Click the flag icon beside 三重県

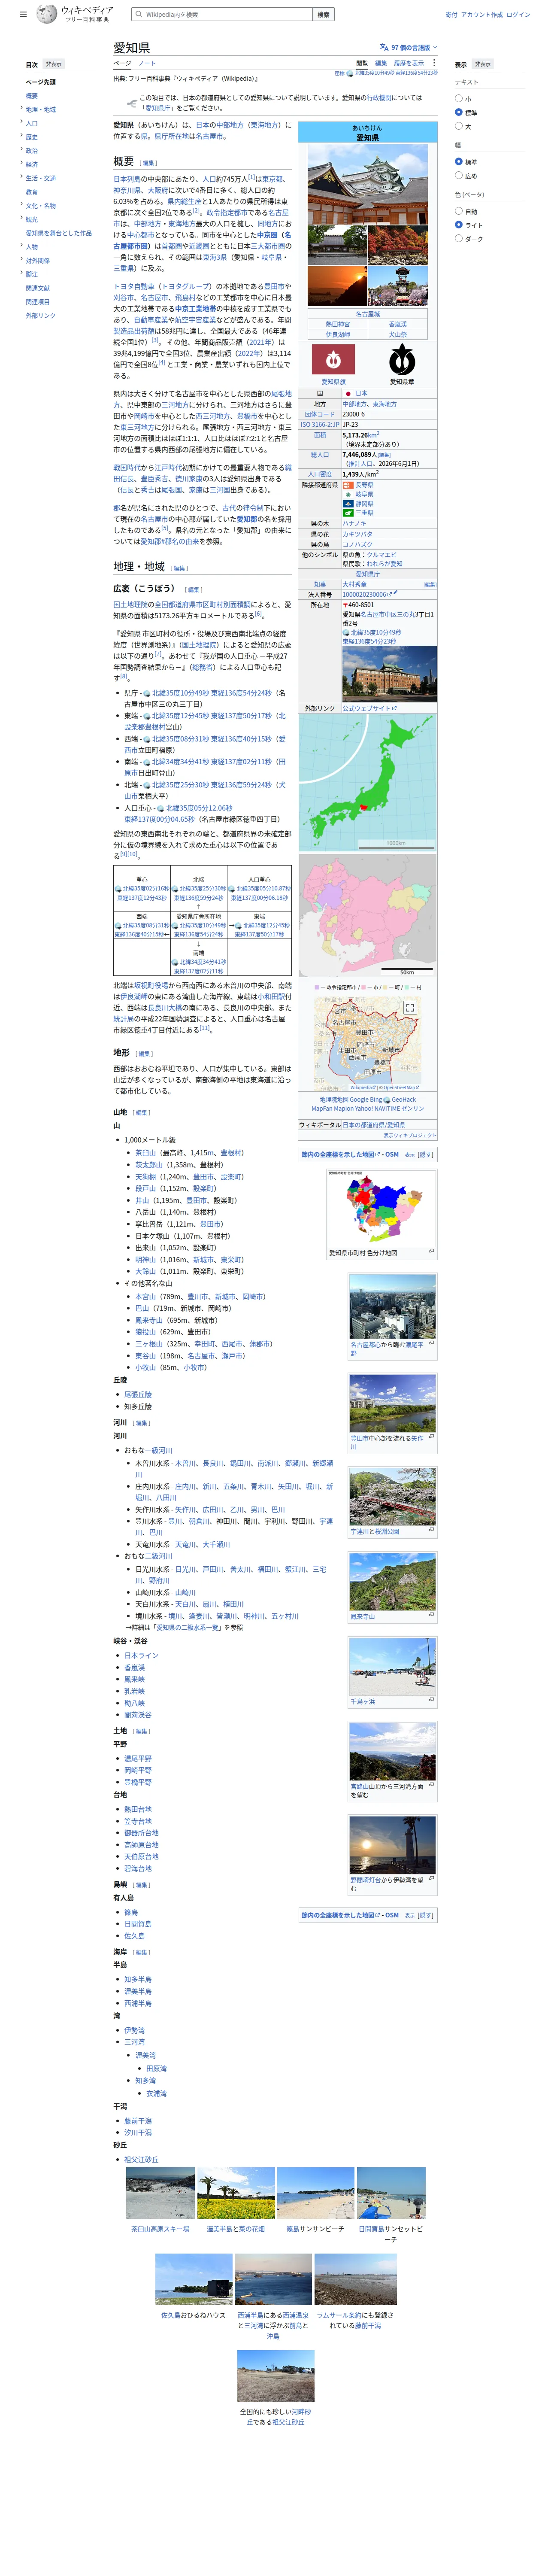pyautogui.click(x=348, y=513)
